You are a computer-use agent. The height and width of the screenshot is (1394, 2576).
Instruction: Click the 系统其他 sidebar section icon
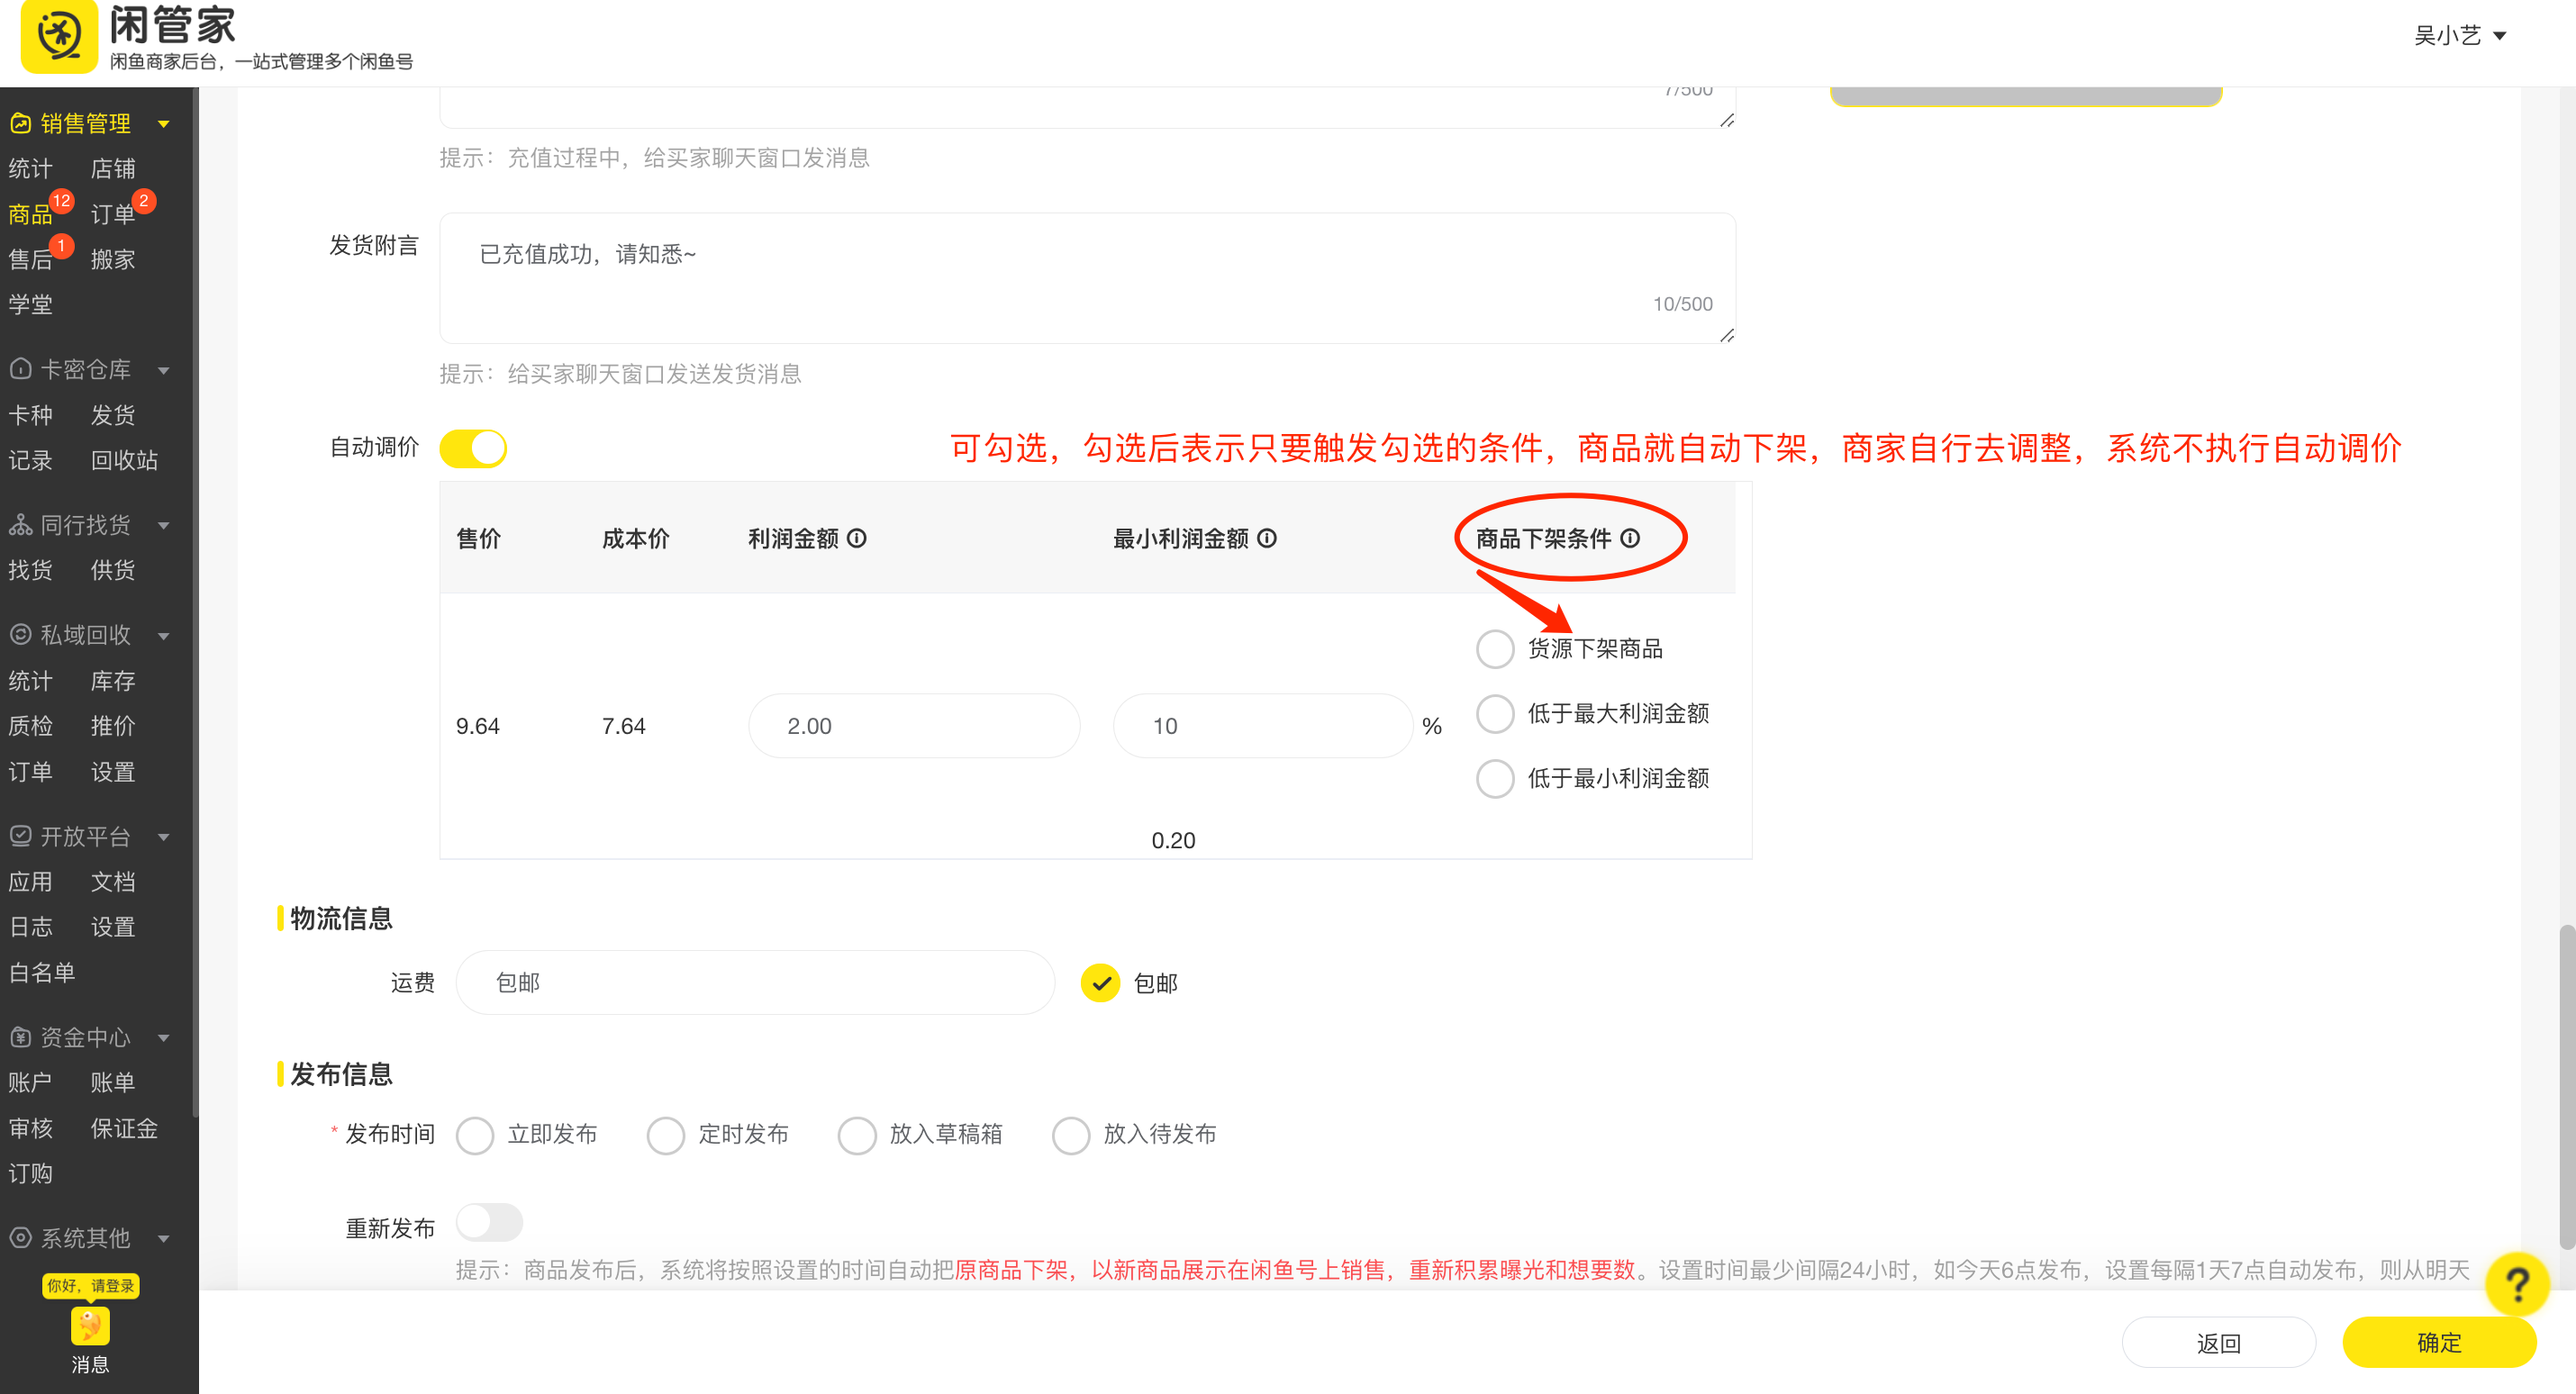tap(22, 1238)
